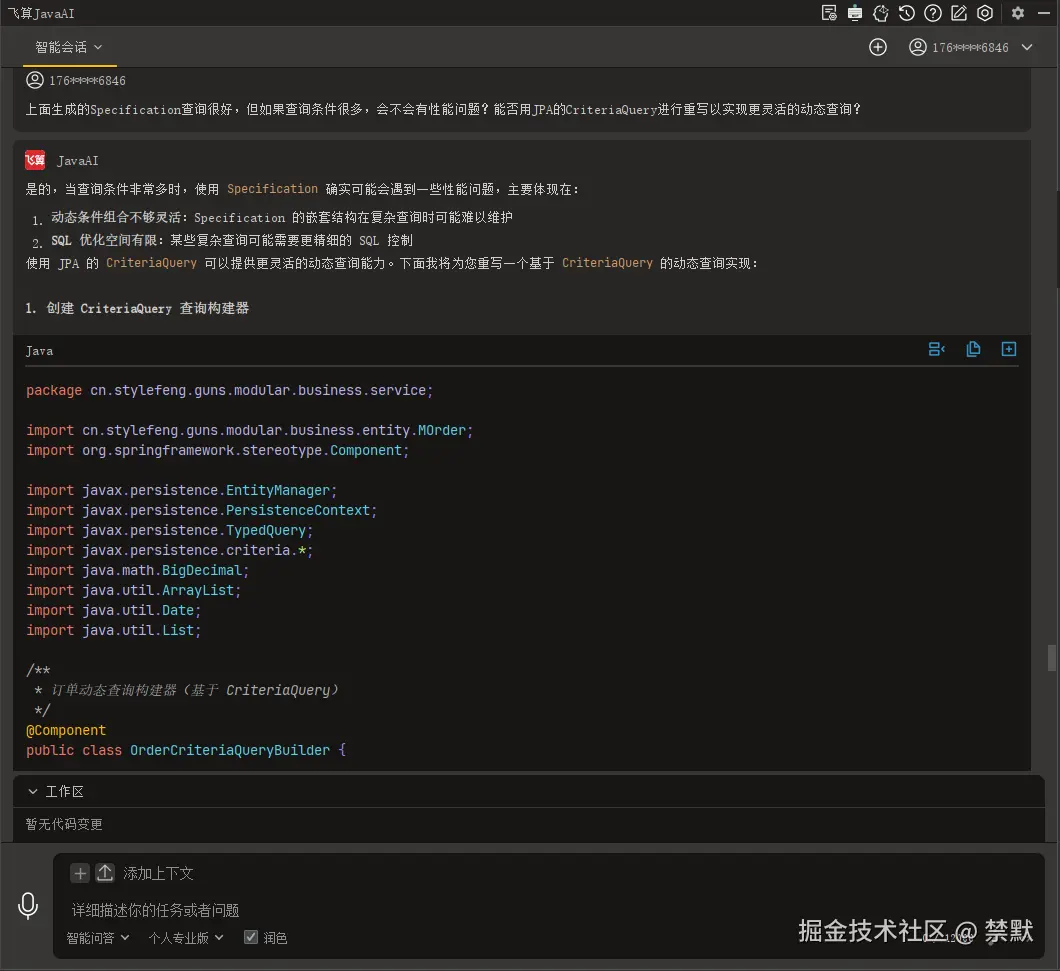Open the help question mark icon

[933, 13]
